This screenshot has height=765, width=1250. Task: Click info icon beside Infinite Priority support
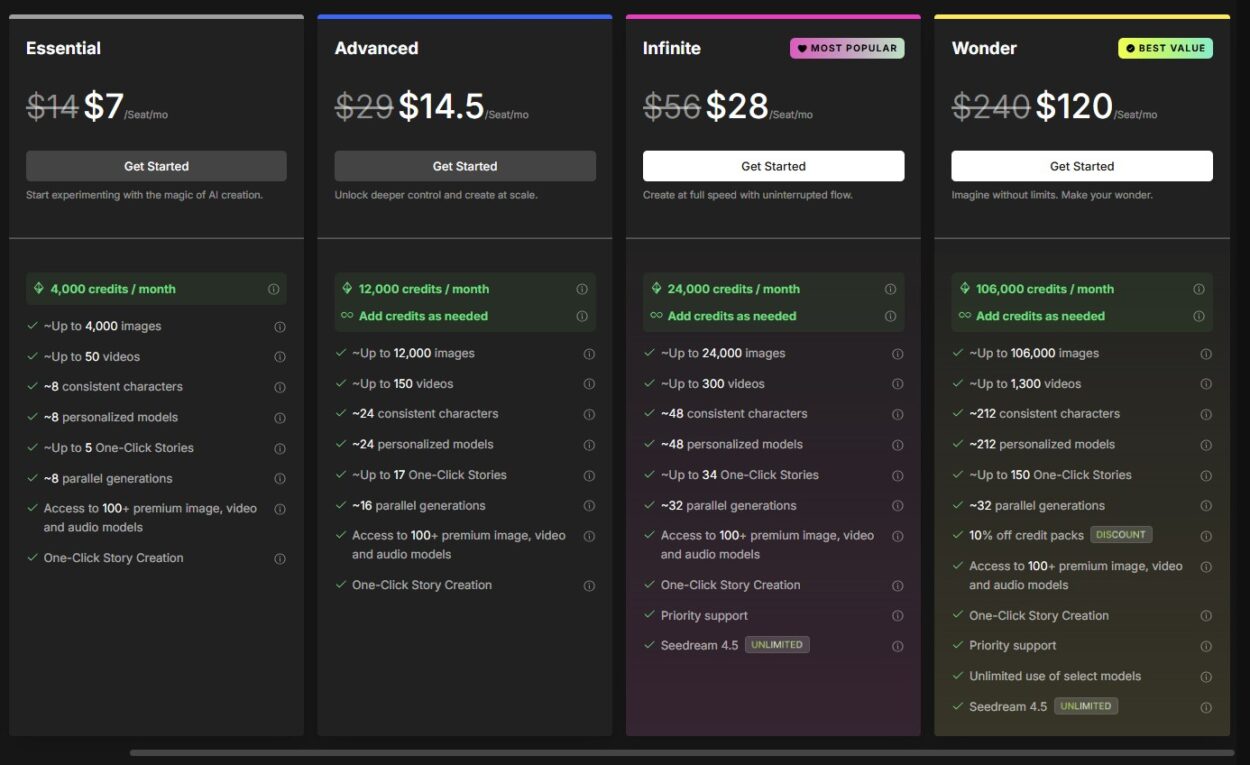[897, 616]
